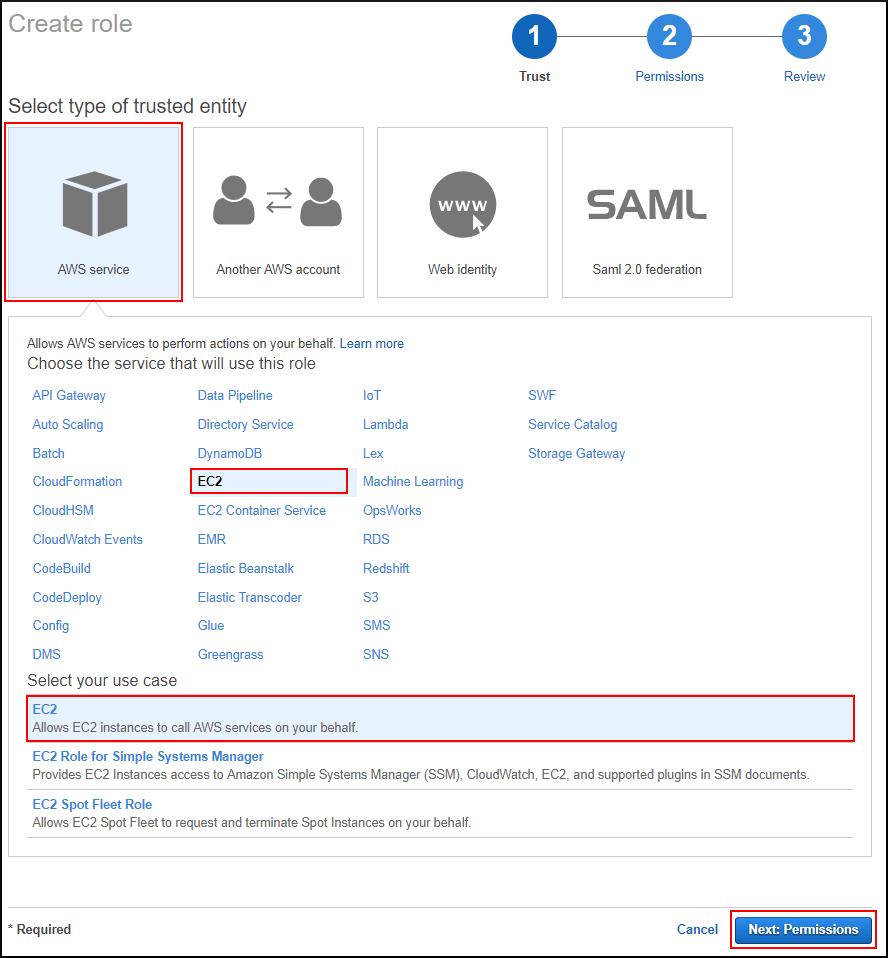The height and width of the screenshot is (958, 888).
Task: Choose API Gateway service
Action: click(69, 395)
